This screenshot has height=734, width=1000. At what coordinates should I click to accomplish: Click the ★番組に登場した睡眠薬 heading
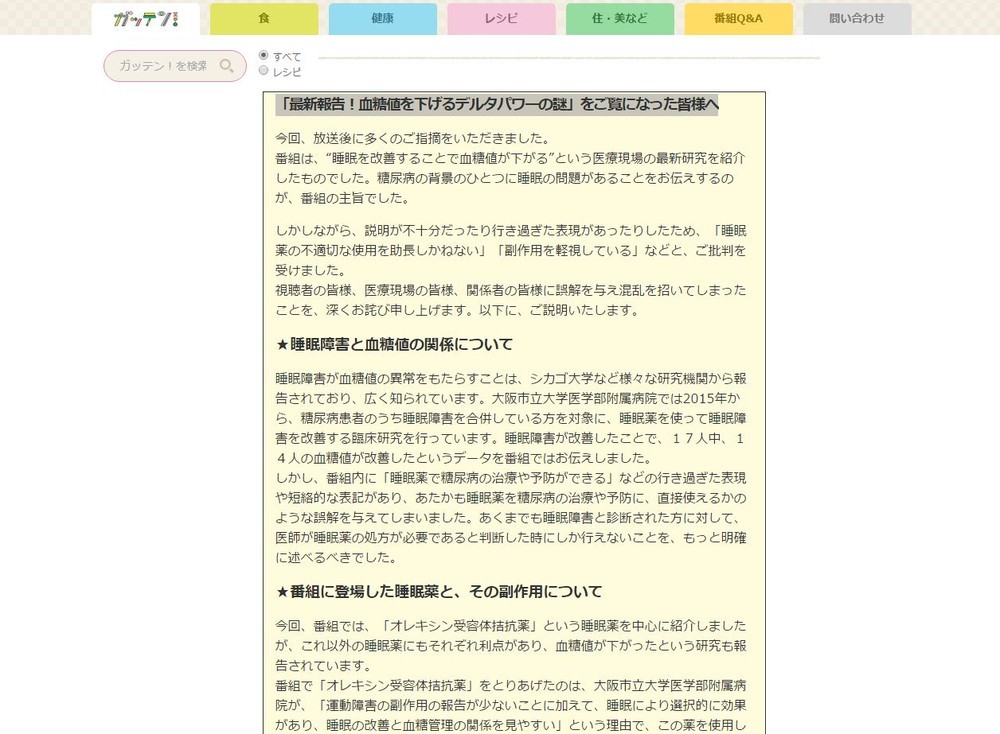pyautogui.click(x=439, y=591)
